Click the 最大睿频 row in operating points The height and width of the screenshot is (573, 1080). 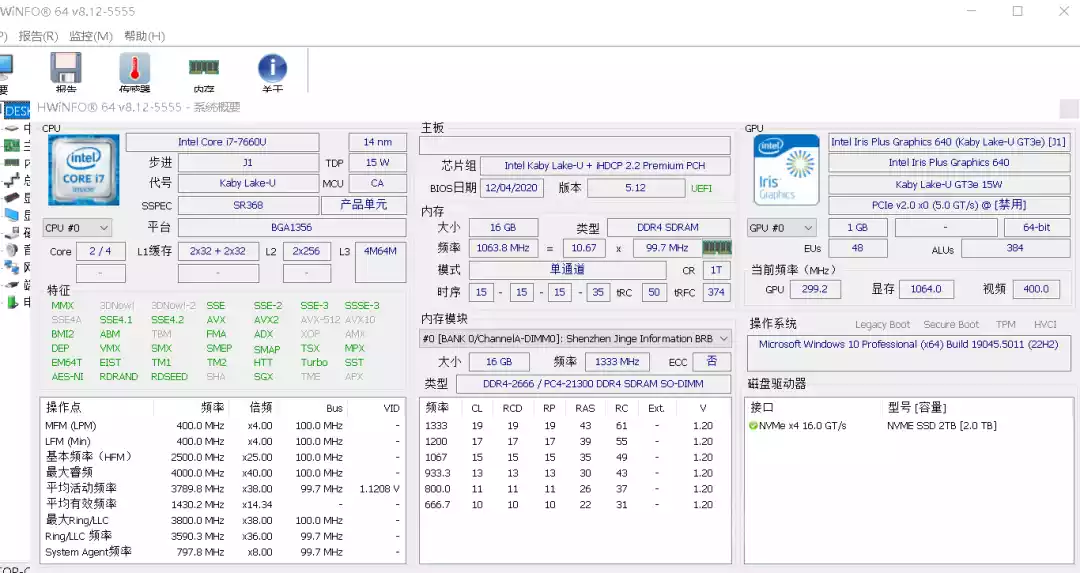click(222, 473)
